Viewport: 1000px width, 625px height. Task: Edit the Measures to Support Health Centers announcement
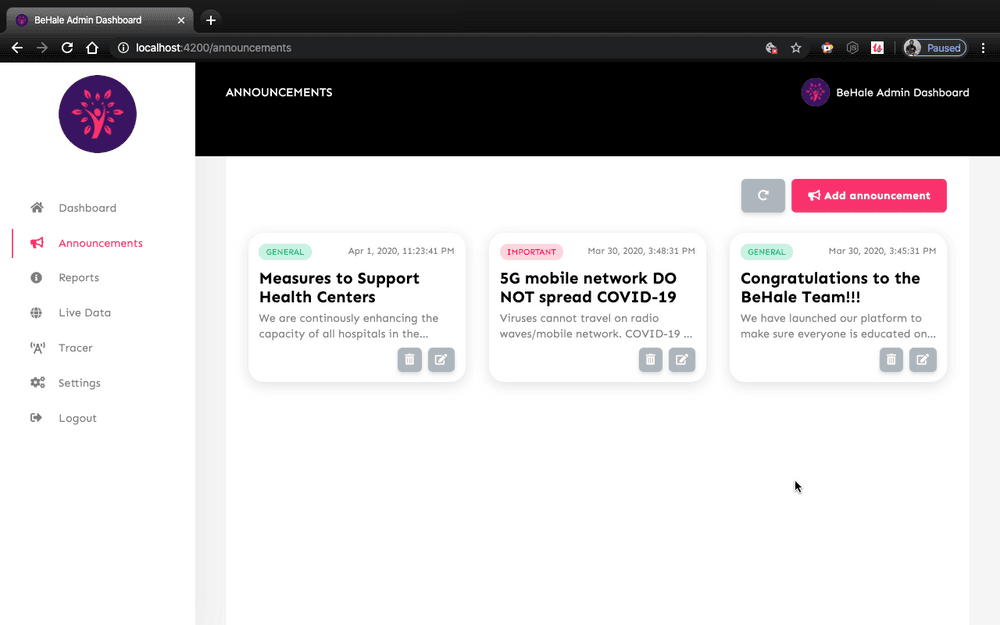pos(441,360)
